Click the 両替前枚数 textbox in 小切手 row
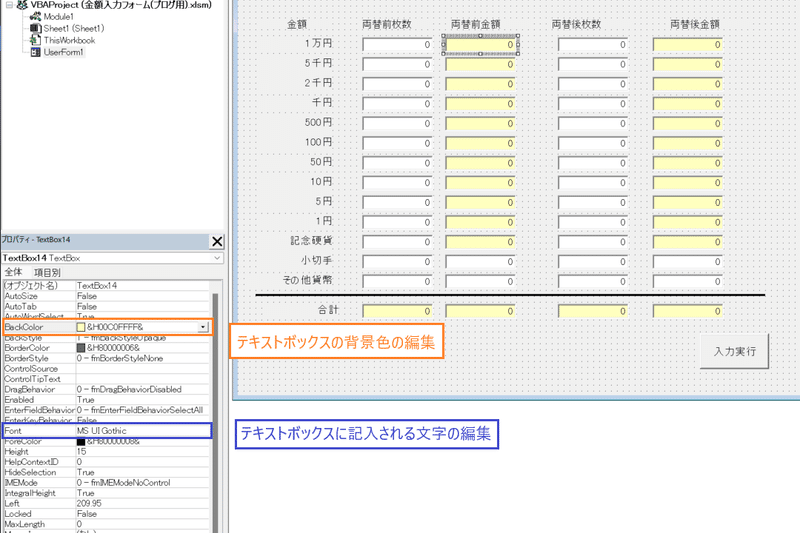This screenshot has height=533, width=800. point(397,262)
